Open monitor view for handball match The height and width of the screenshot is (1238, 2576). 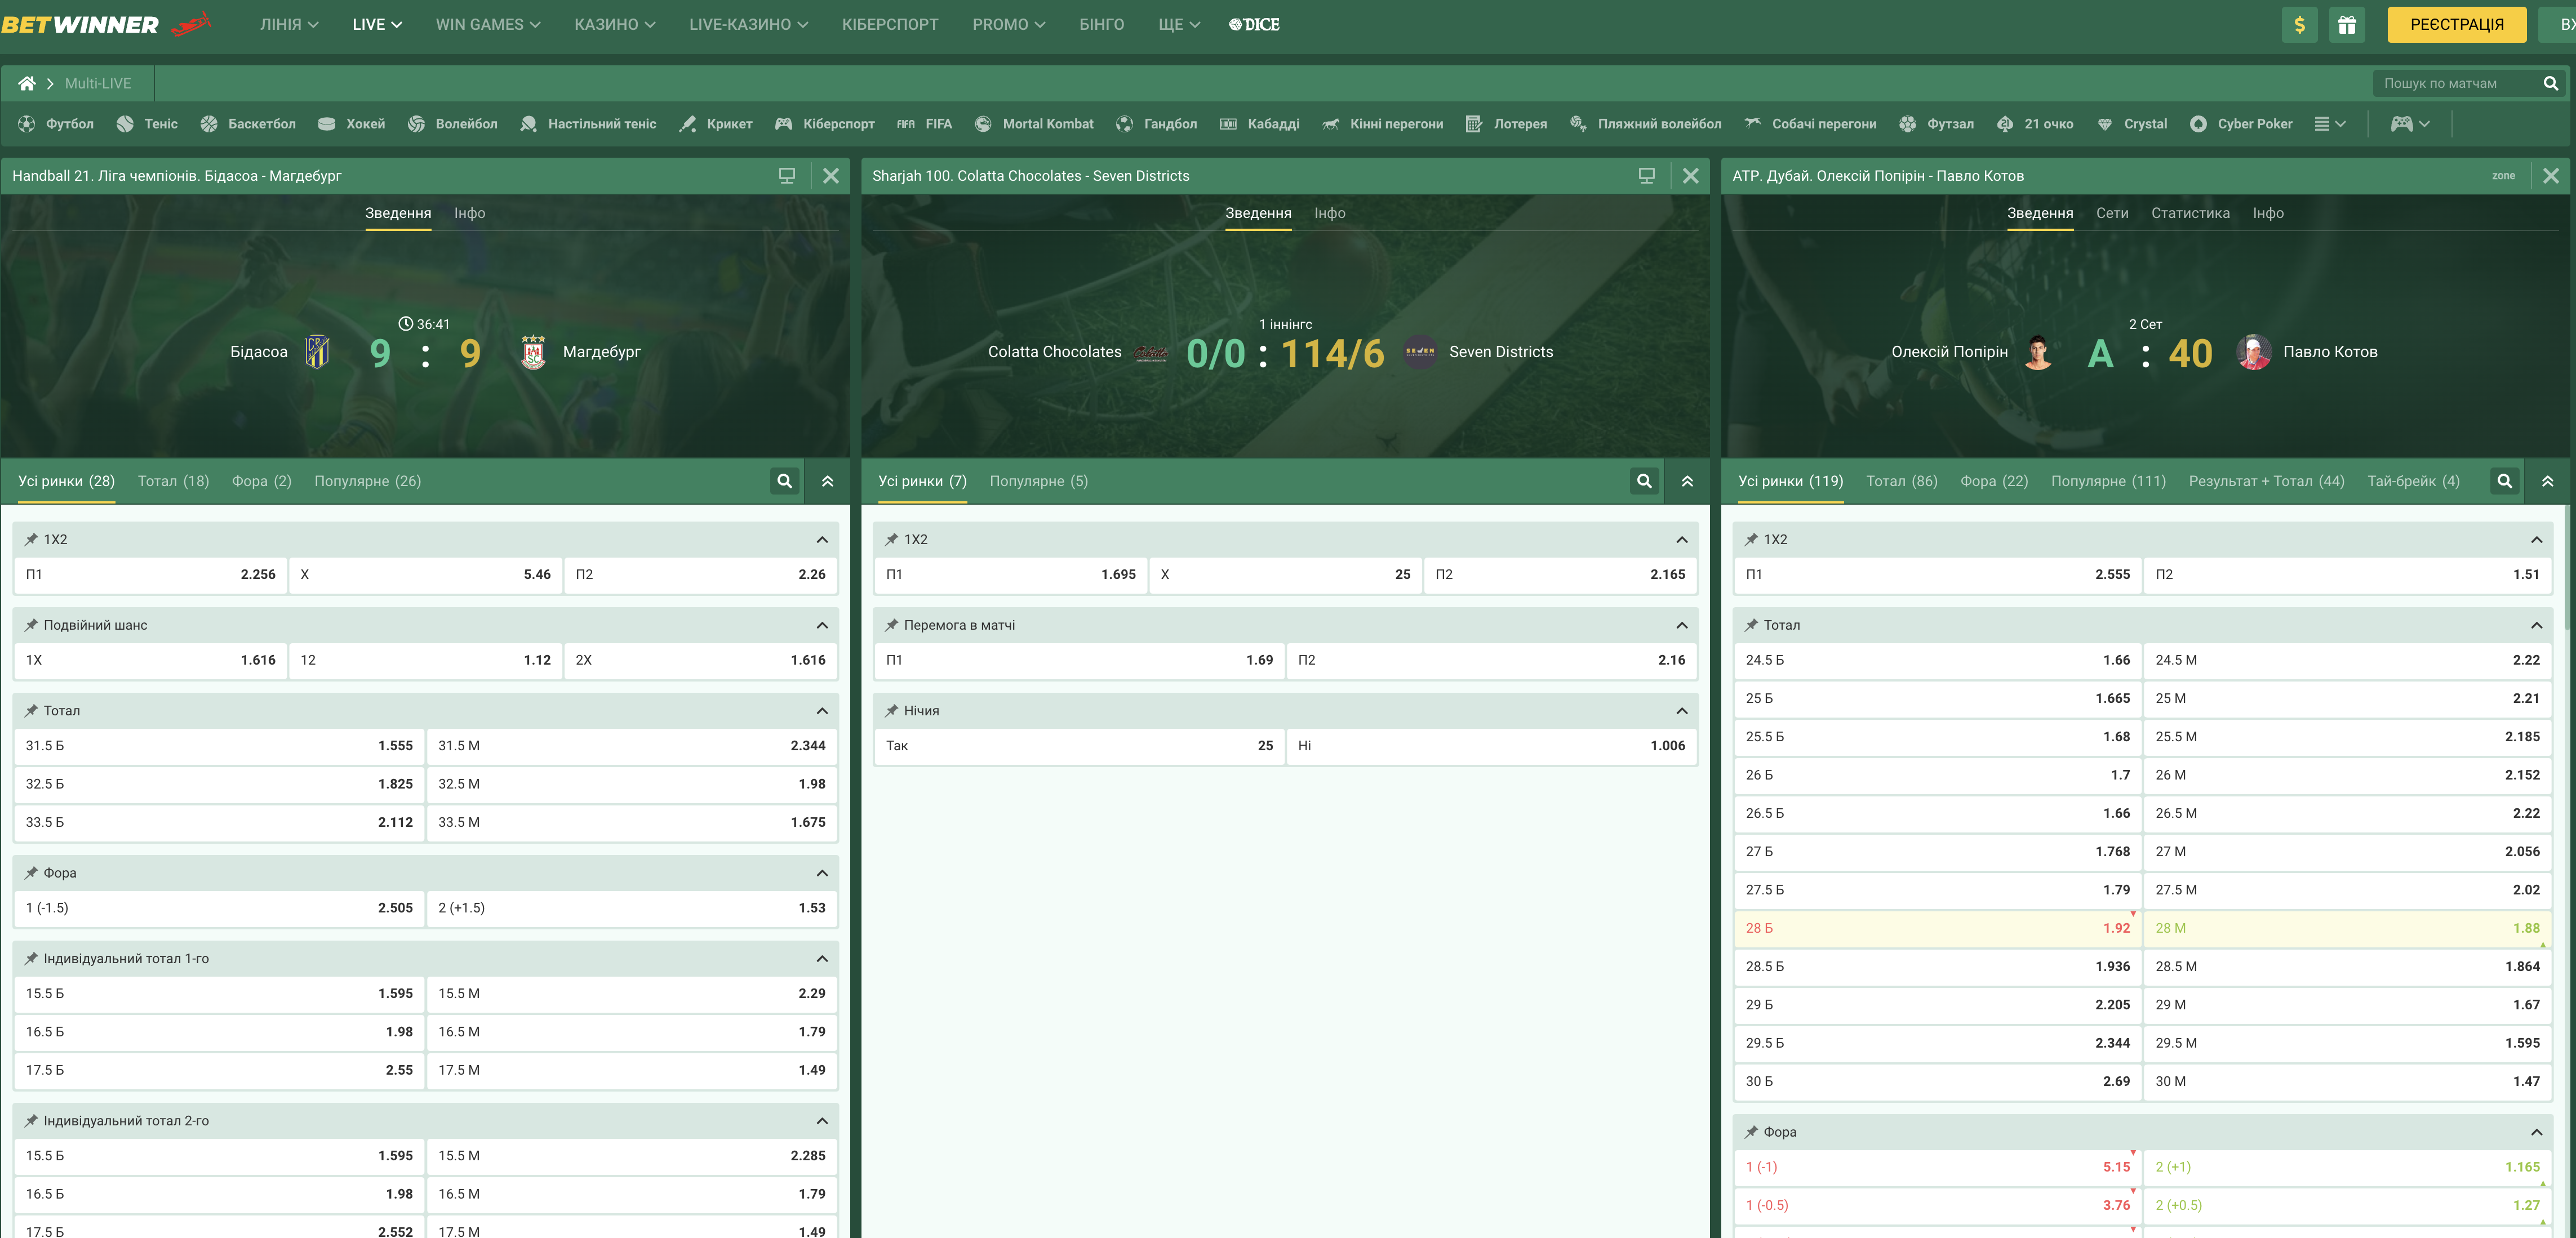tap(787, 176)
